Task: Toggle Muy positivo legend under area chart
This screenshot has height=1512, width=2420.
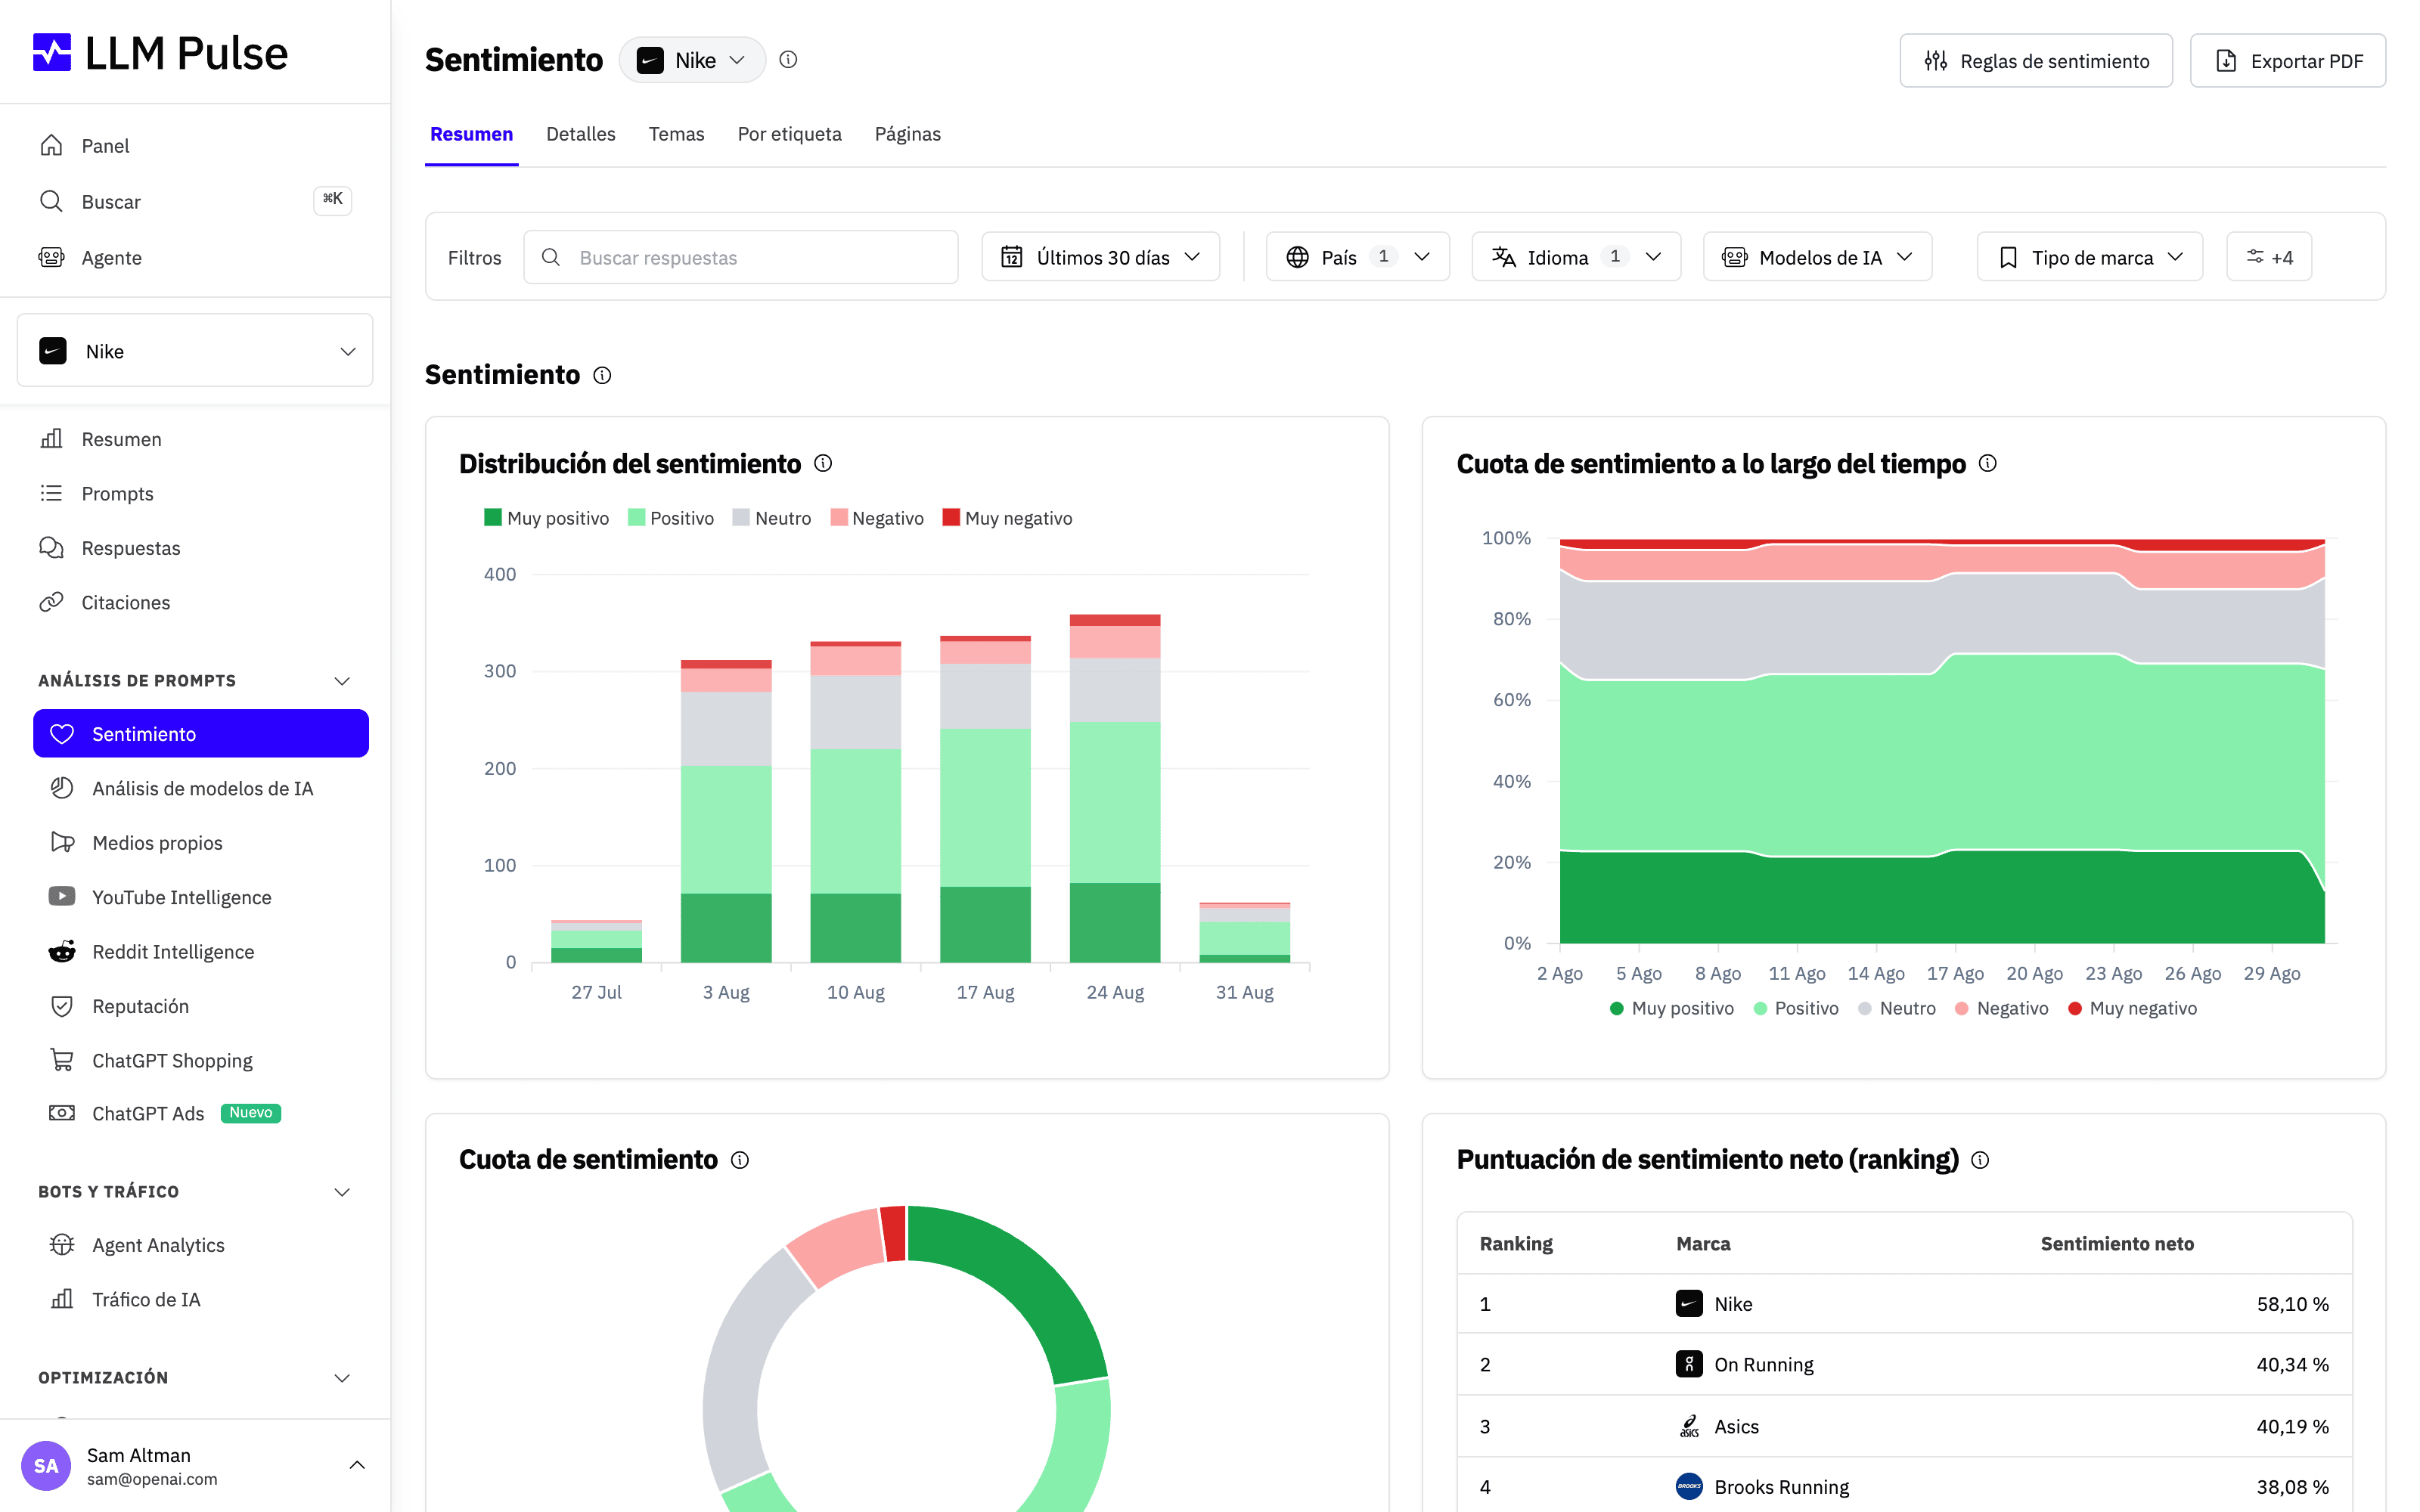Action: [1672, 1008]
